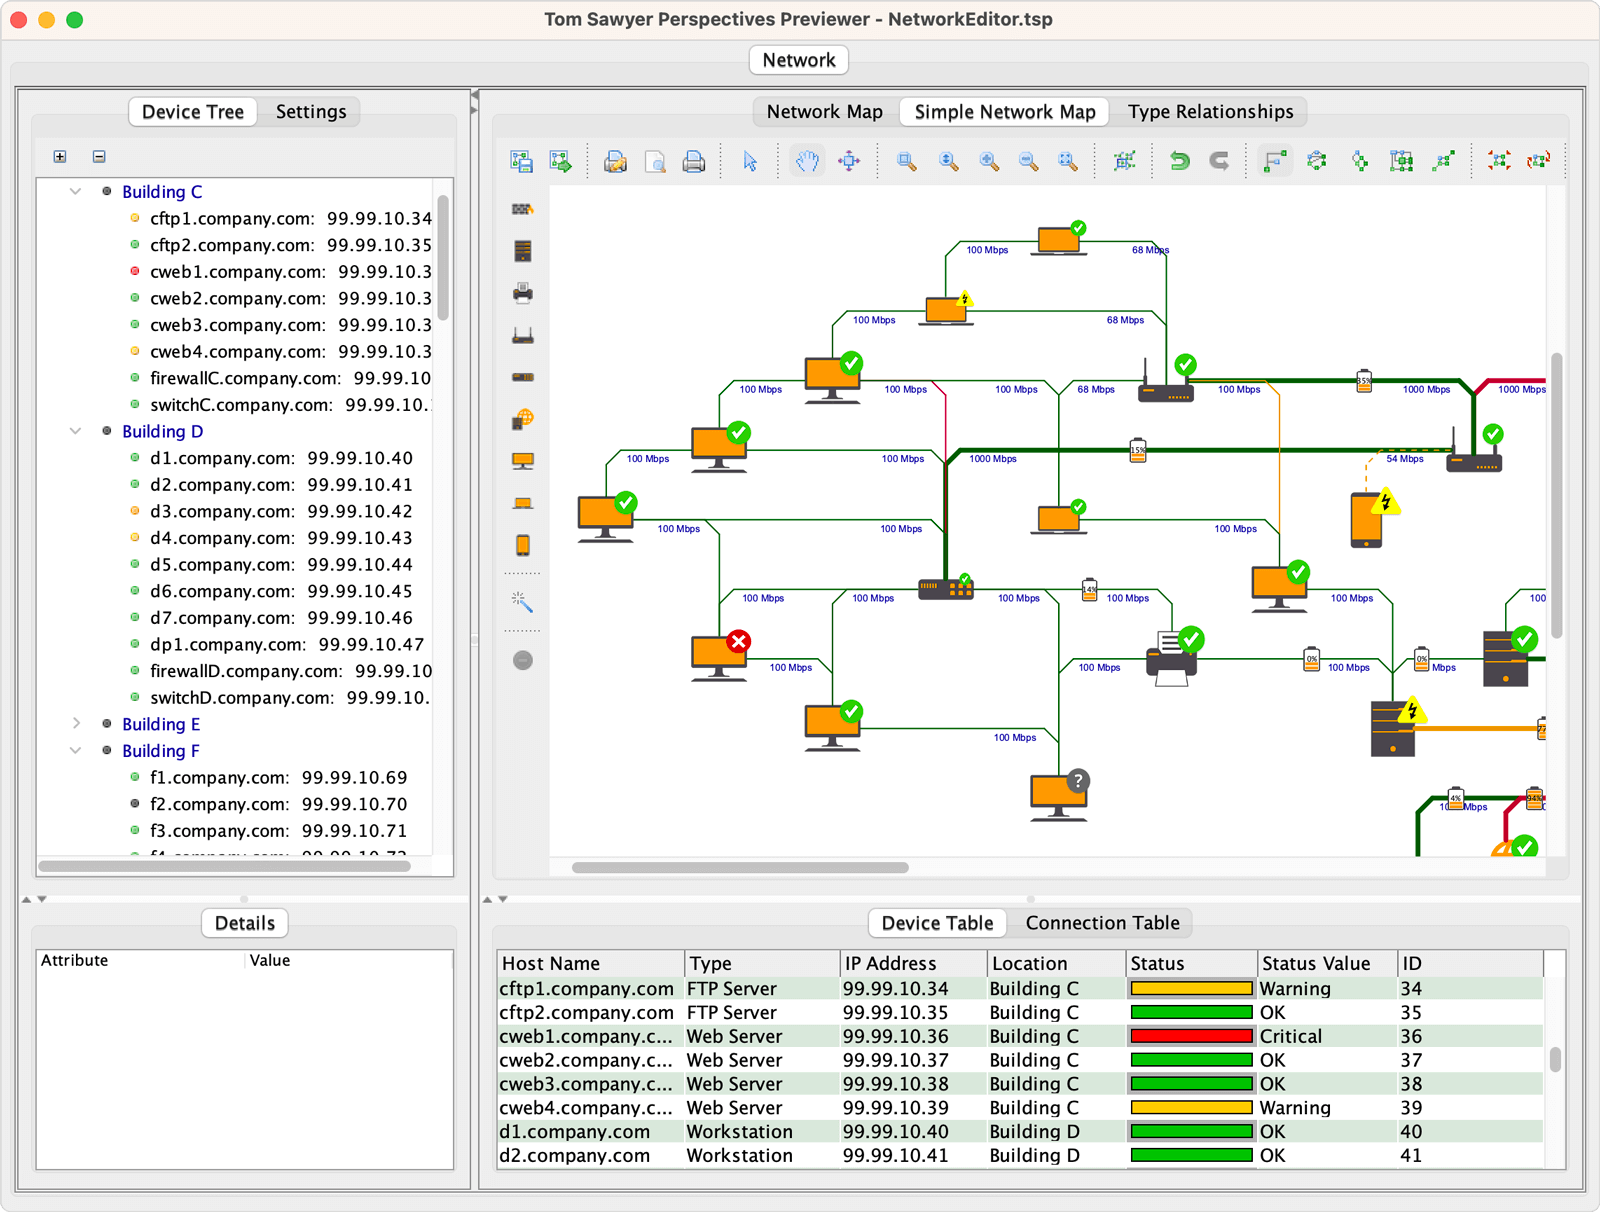This screenshot has width=1600, height=1212.
Task: Select the Device Tree tab
Action: coord(193,112)
